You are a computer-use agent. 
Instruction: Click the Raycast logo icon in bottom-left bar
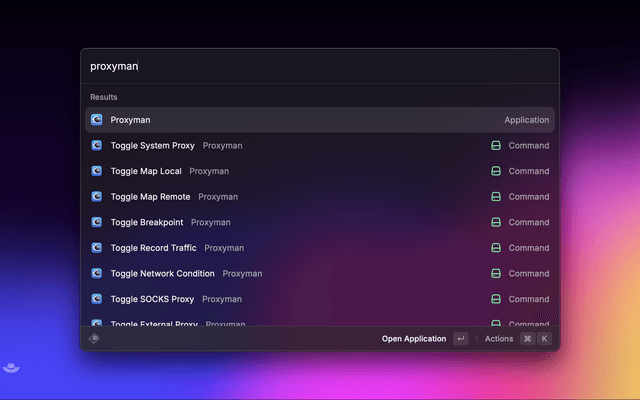coord(95,339)
